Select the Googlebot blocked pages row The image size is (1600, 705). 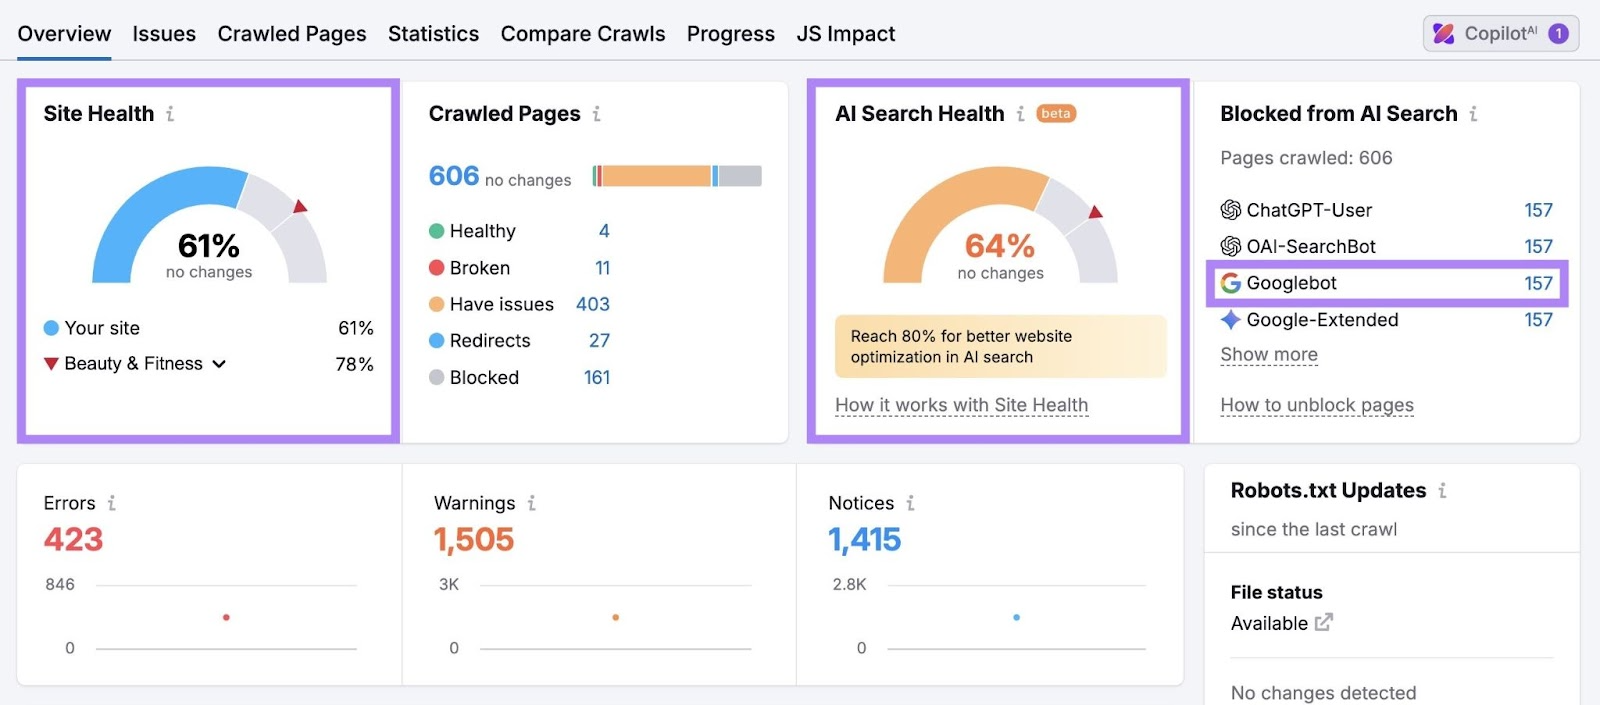1386,284
